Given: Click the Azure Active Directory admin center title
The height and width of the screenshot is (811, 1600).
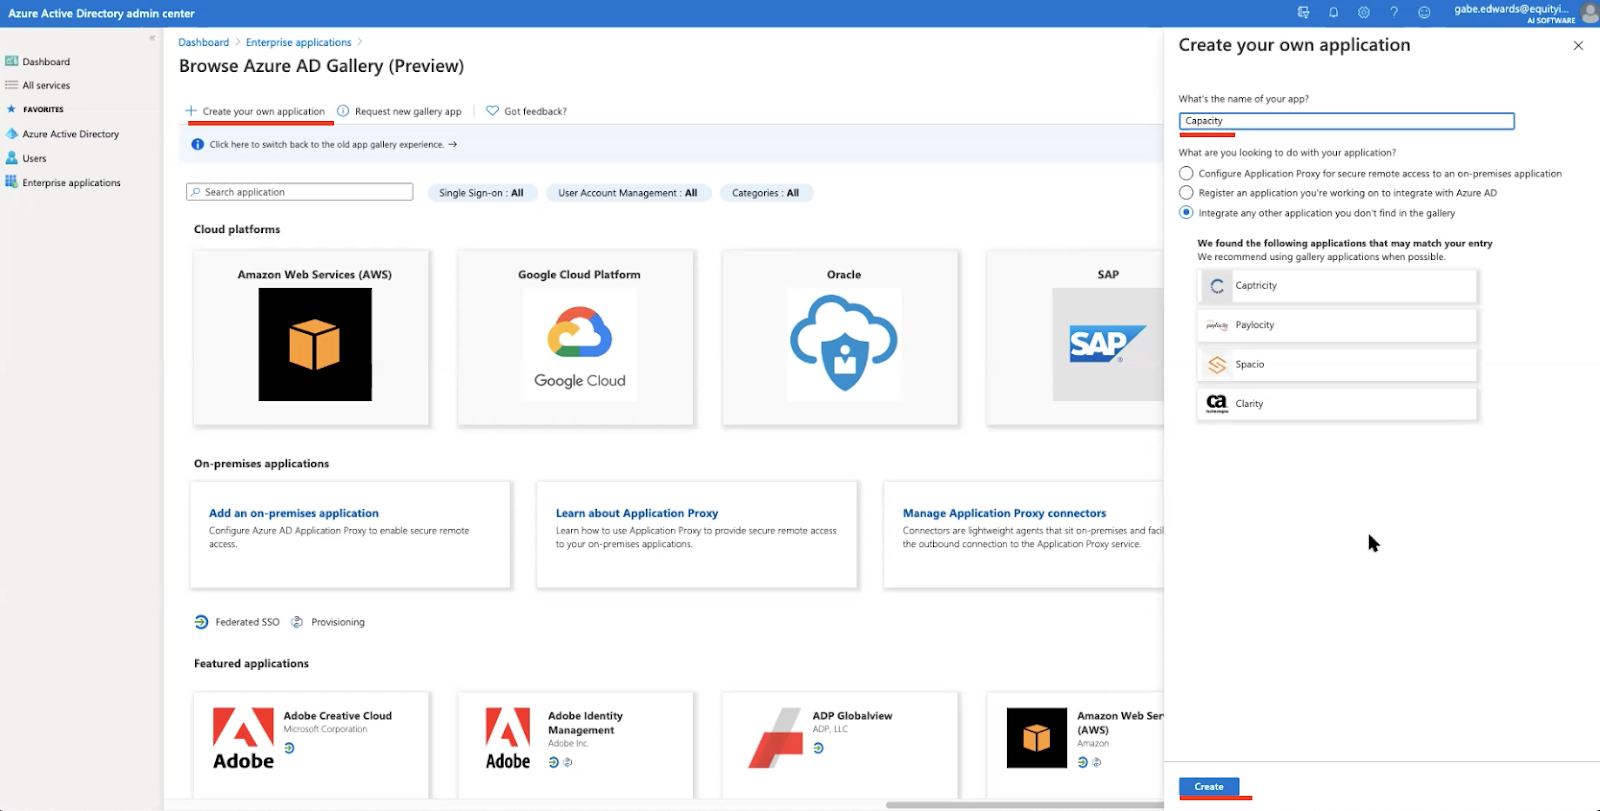Looking at the screenshot, I should pos(101,13).
